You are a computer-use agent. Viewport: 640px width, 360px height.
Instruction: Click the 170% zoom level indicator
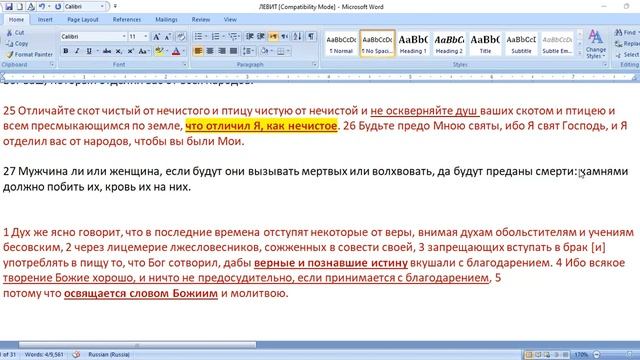(581, 355)
